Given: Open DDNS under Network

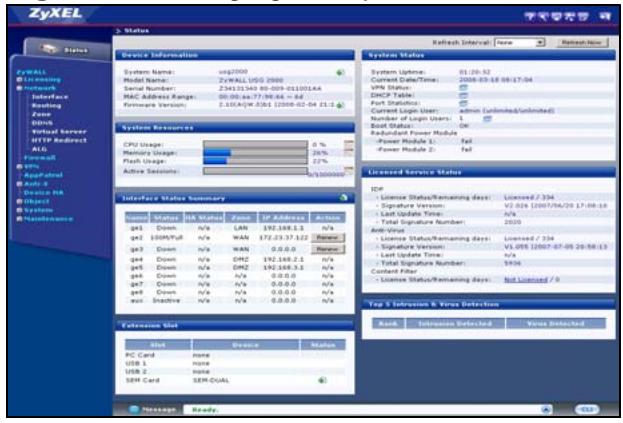Looking at the screenshot, I should [x=42, y=123].
